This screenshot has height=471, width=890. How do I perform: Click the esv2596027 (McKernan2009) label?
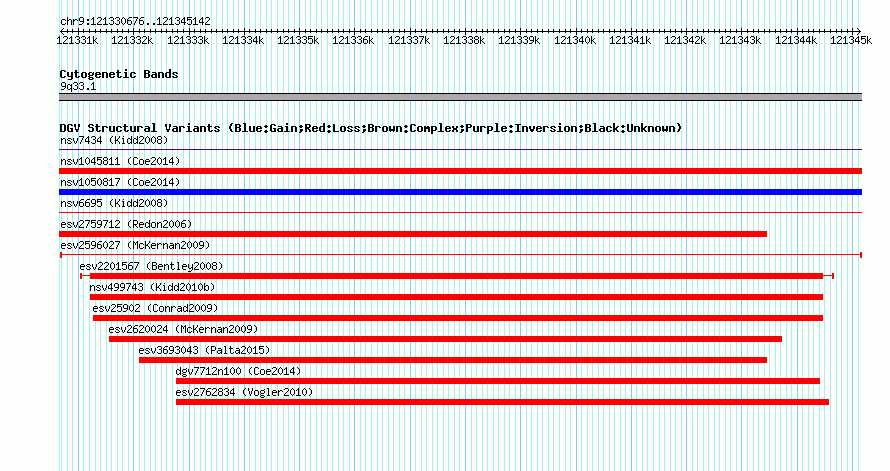pos(135,245)
